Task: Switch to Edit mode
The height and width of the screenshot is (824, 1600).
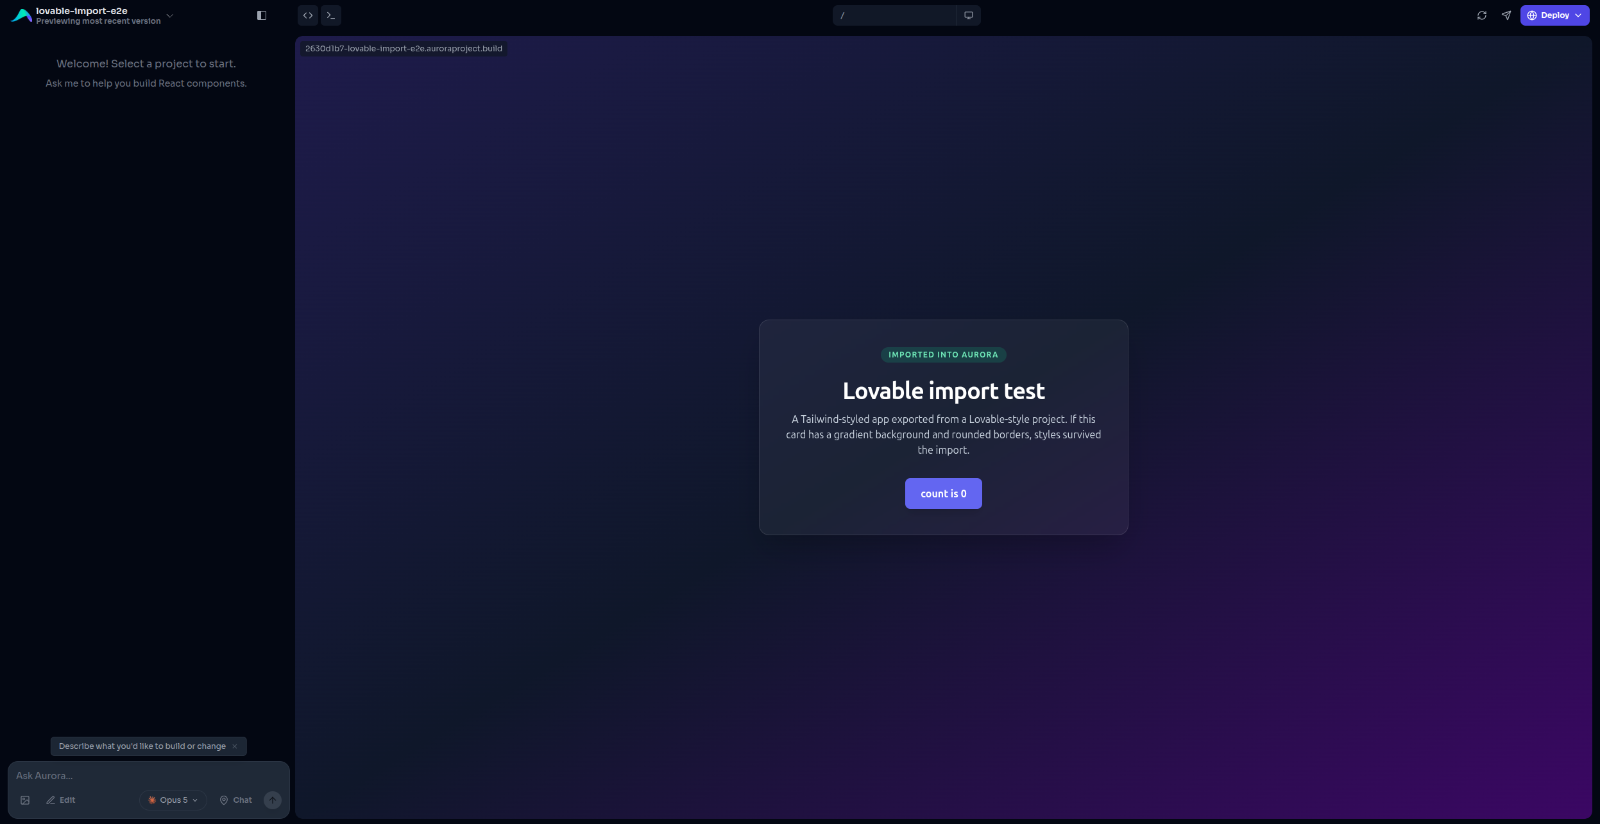Action: point(61,800)
